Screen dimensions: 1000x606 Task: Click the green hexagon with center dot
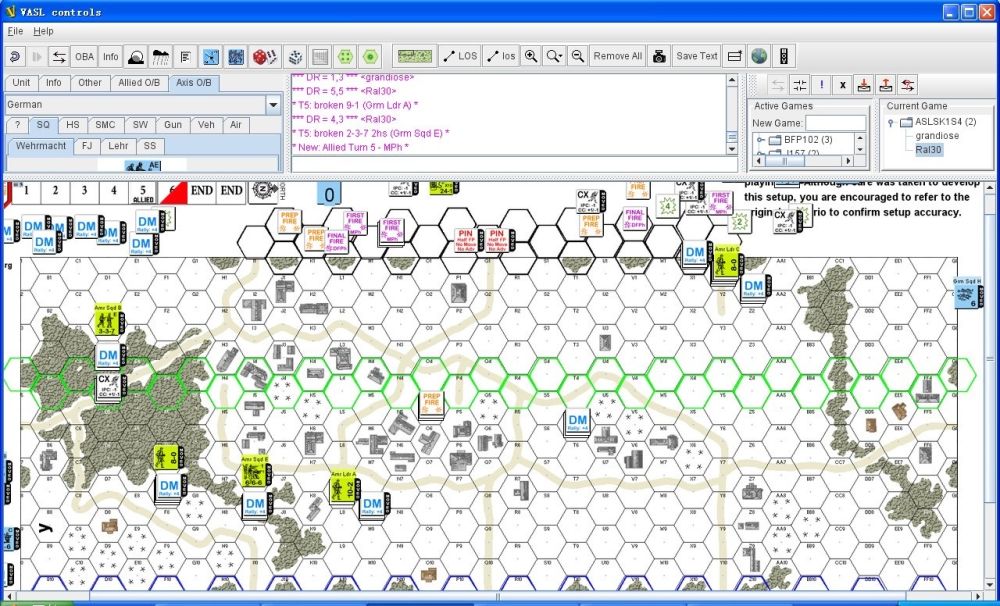click(x=370, y=56)
